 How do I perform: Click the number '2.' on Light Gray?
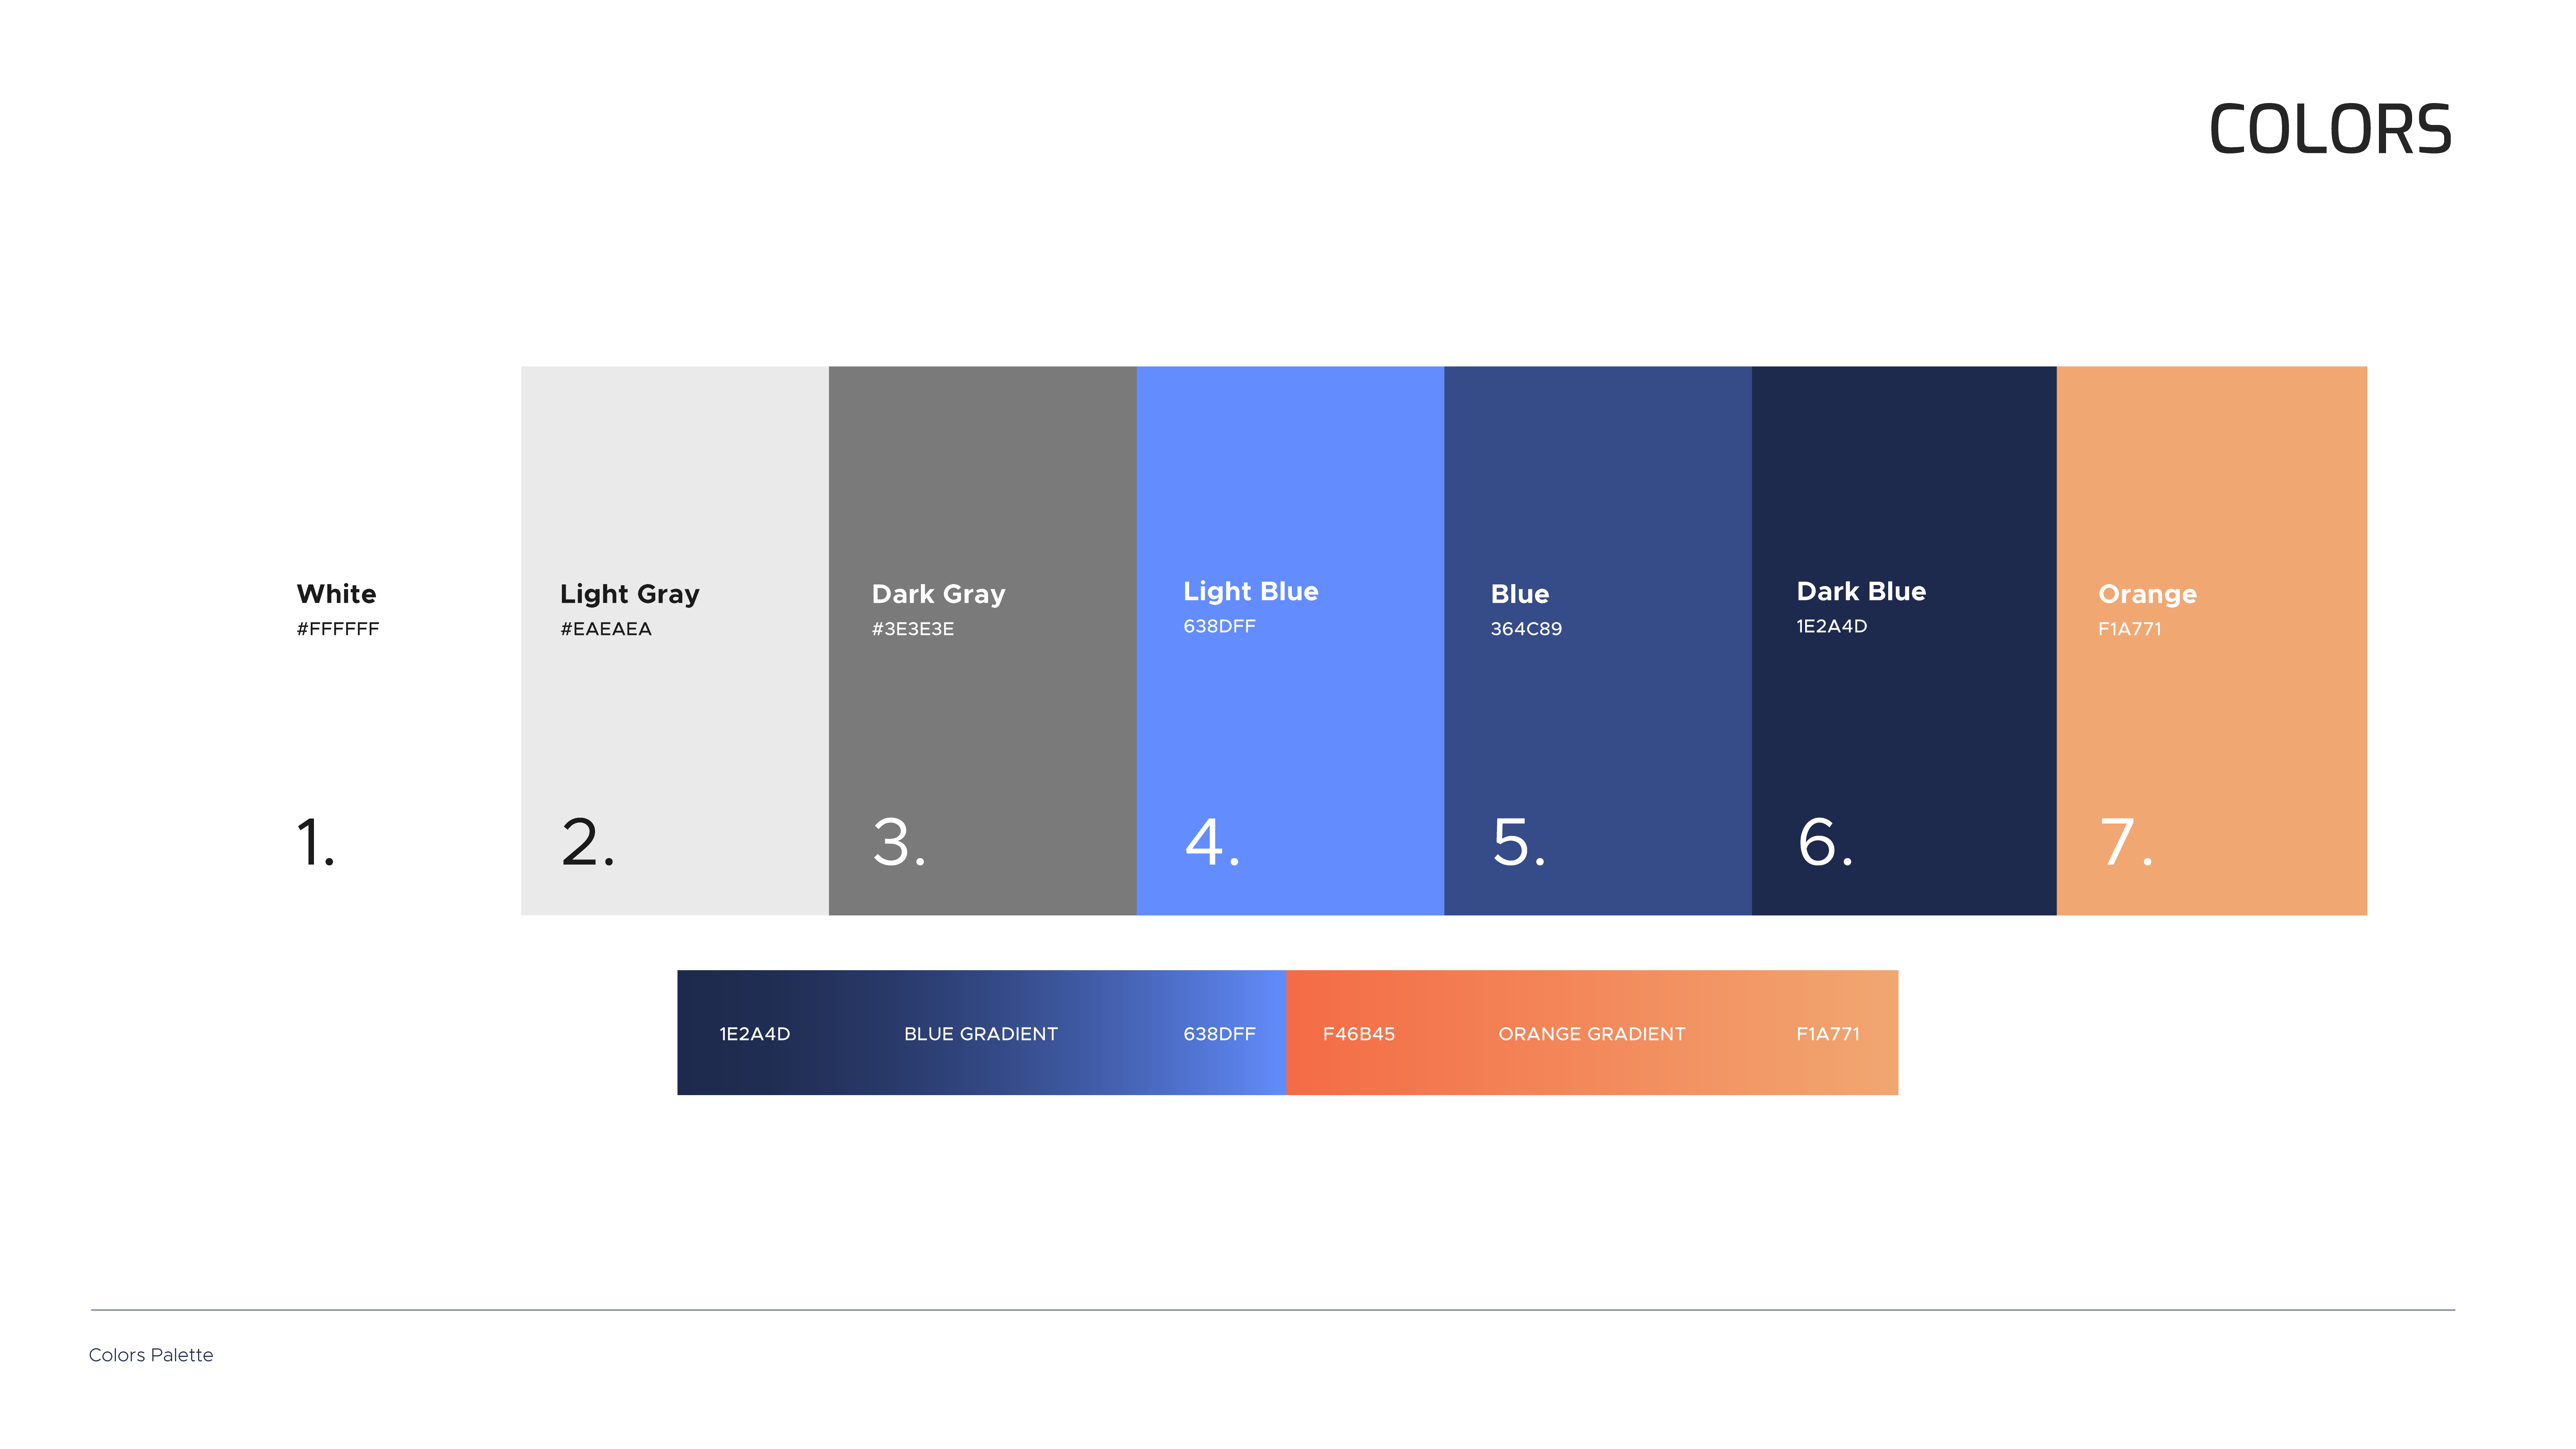588,842
